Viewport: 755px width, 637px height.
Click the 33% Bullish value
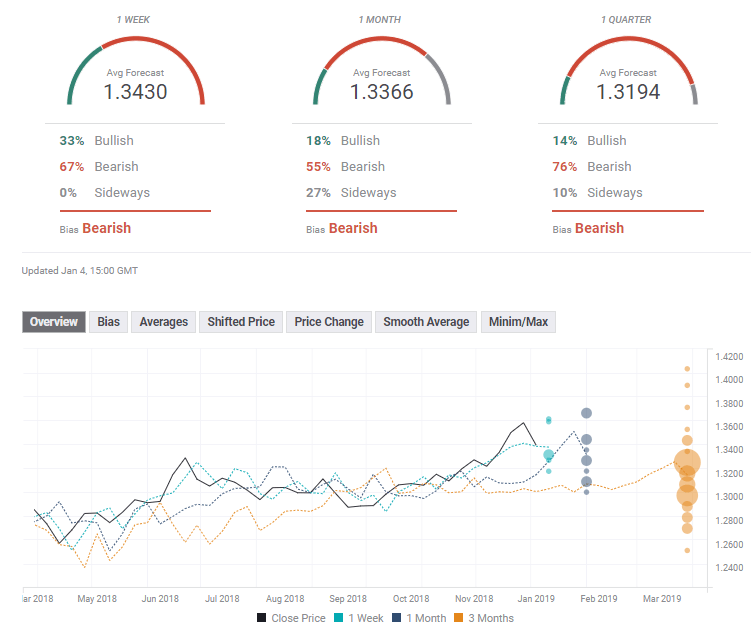pyautogui.click(x=72, y=141)
